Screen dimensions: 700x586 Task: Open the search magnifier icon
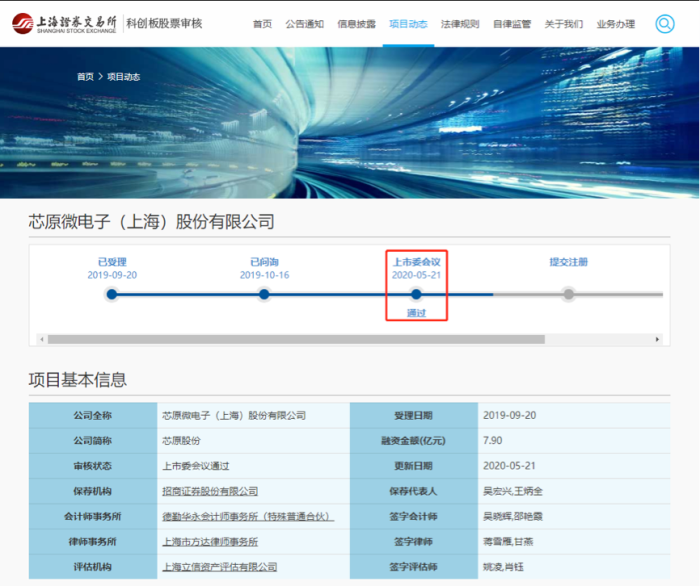(664, 24)
